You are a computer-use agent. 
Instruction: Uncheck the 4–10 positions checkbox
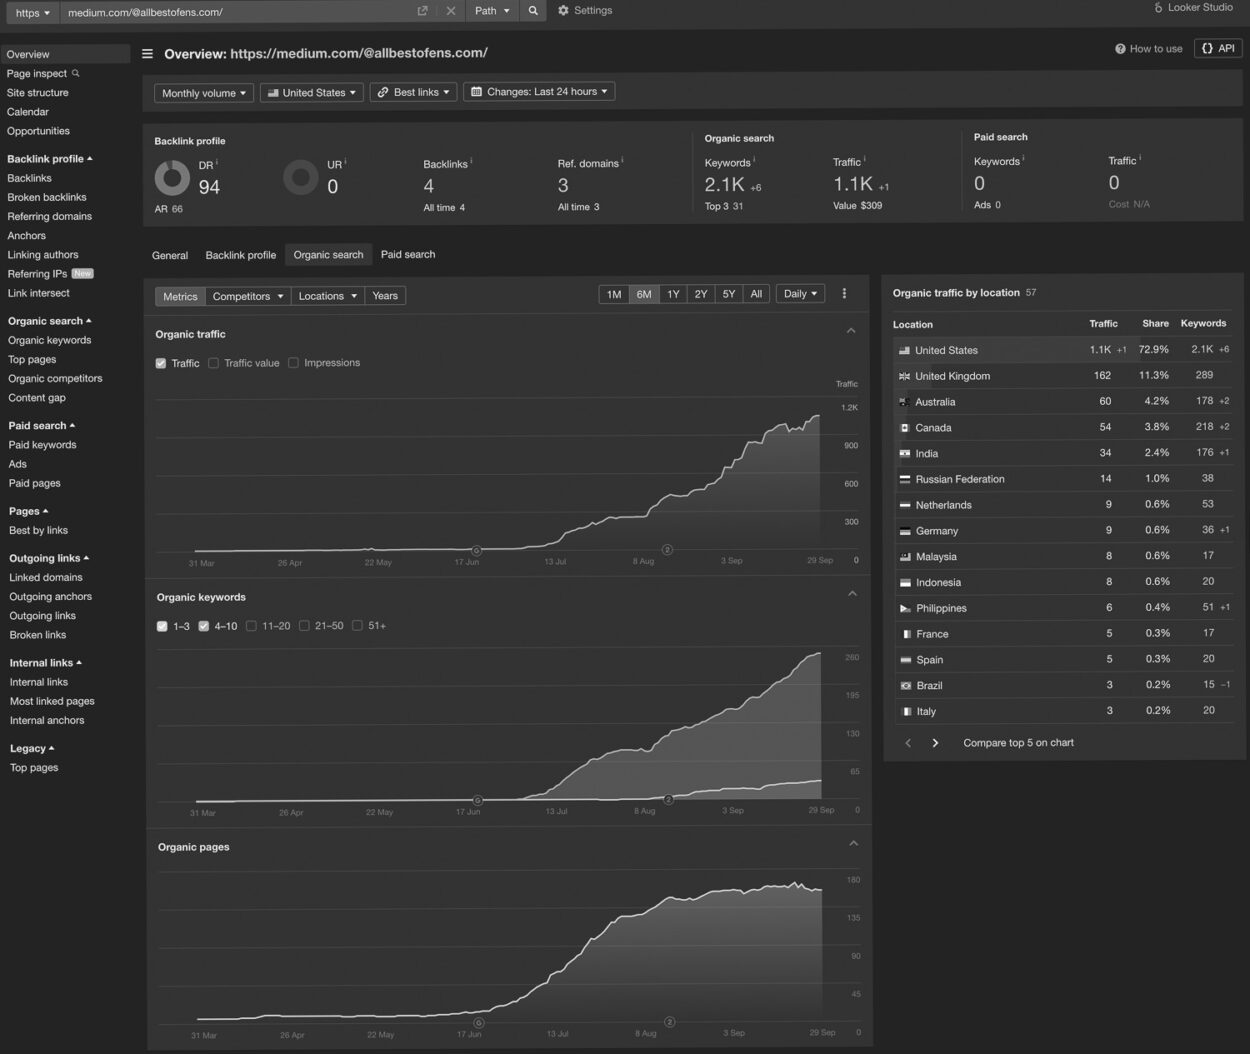point(204,626)
